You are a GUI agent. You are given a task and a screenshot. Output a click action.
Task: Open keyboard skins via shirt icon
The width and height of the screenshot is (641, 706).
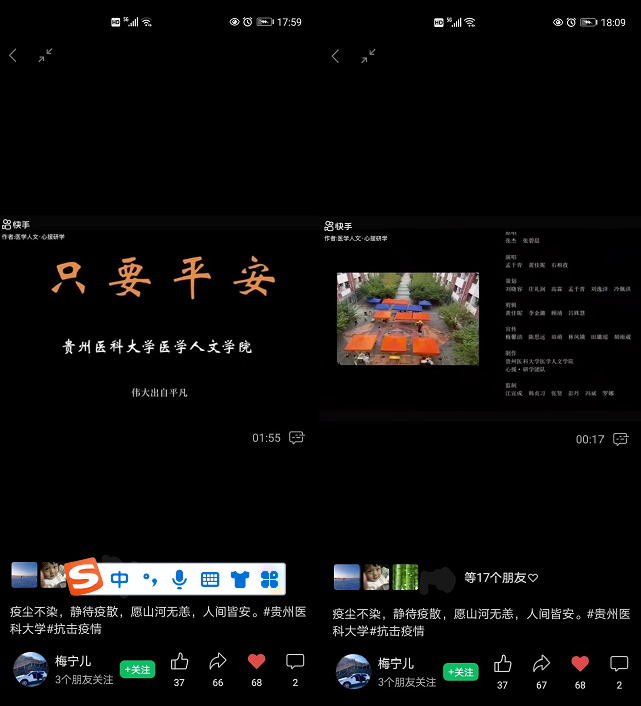coord(239,578)
